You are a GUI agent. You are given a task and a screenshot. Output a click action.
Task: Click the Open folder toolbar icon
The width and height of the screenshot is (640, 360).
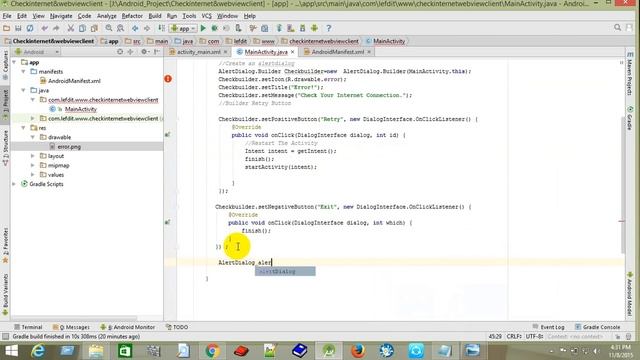coord(6,28)
